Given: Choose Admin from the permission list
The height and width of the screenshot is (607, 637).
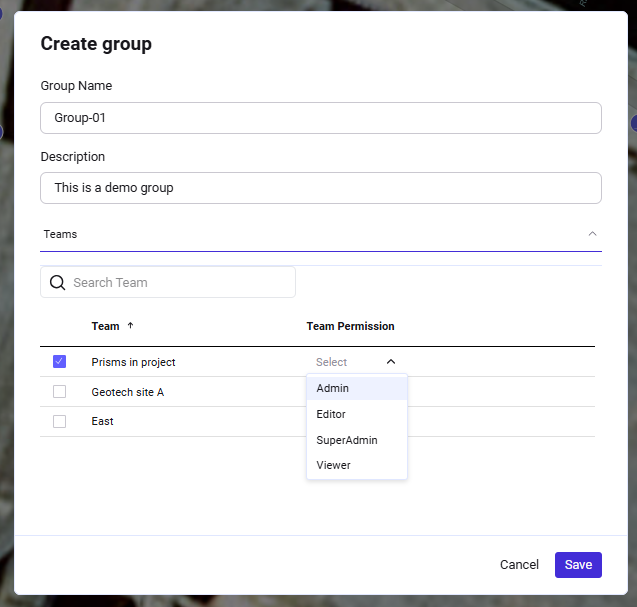Looking at the screenshot, I should [333, 388].
